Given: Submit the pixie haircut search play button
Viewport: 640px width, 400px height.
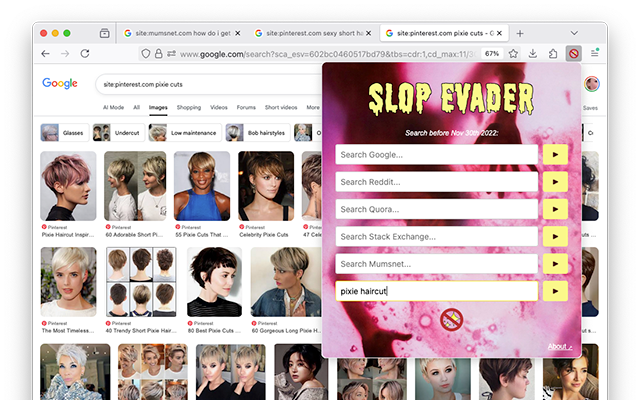Looking at the screenshot, I should click(x=555, y=291).
